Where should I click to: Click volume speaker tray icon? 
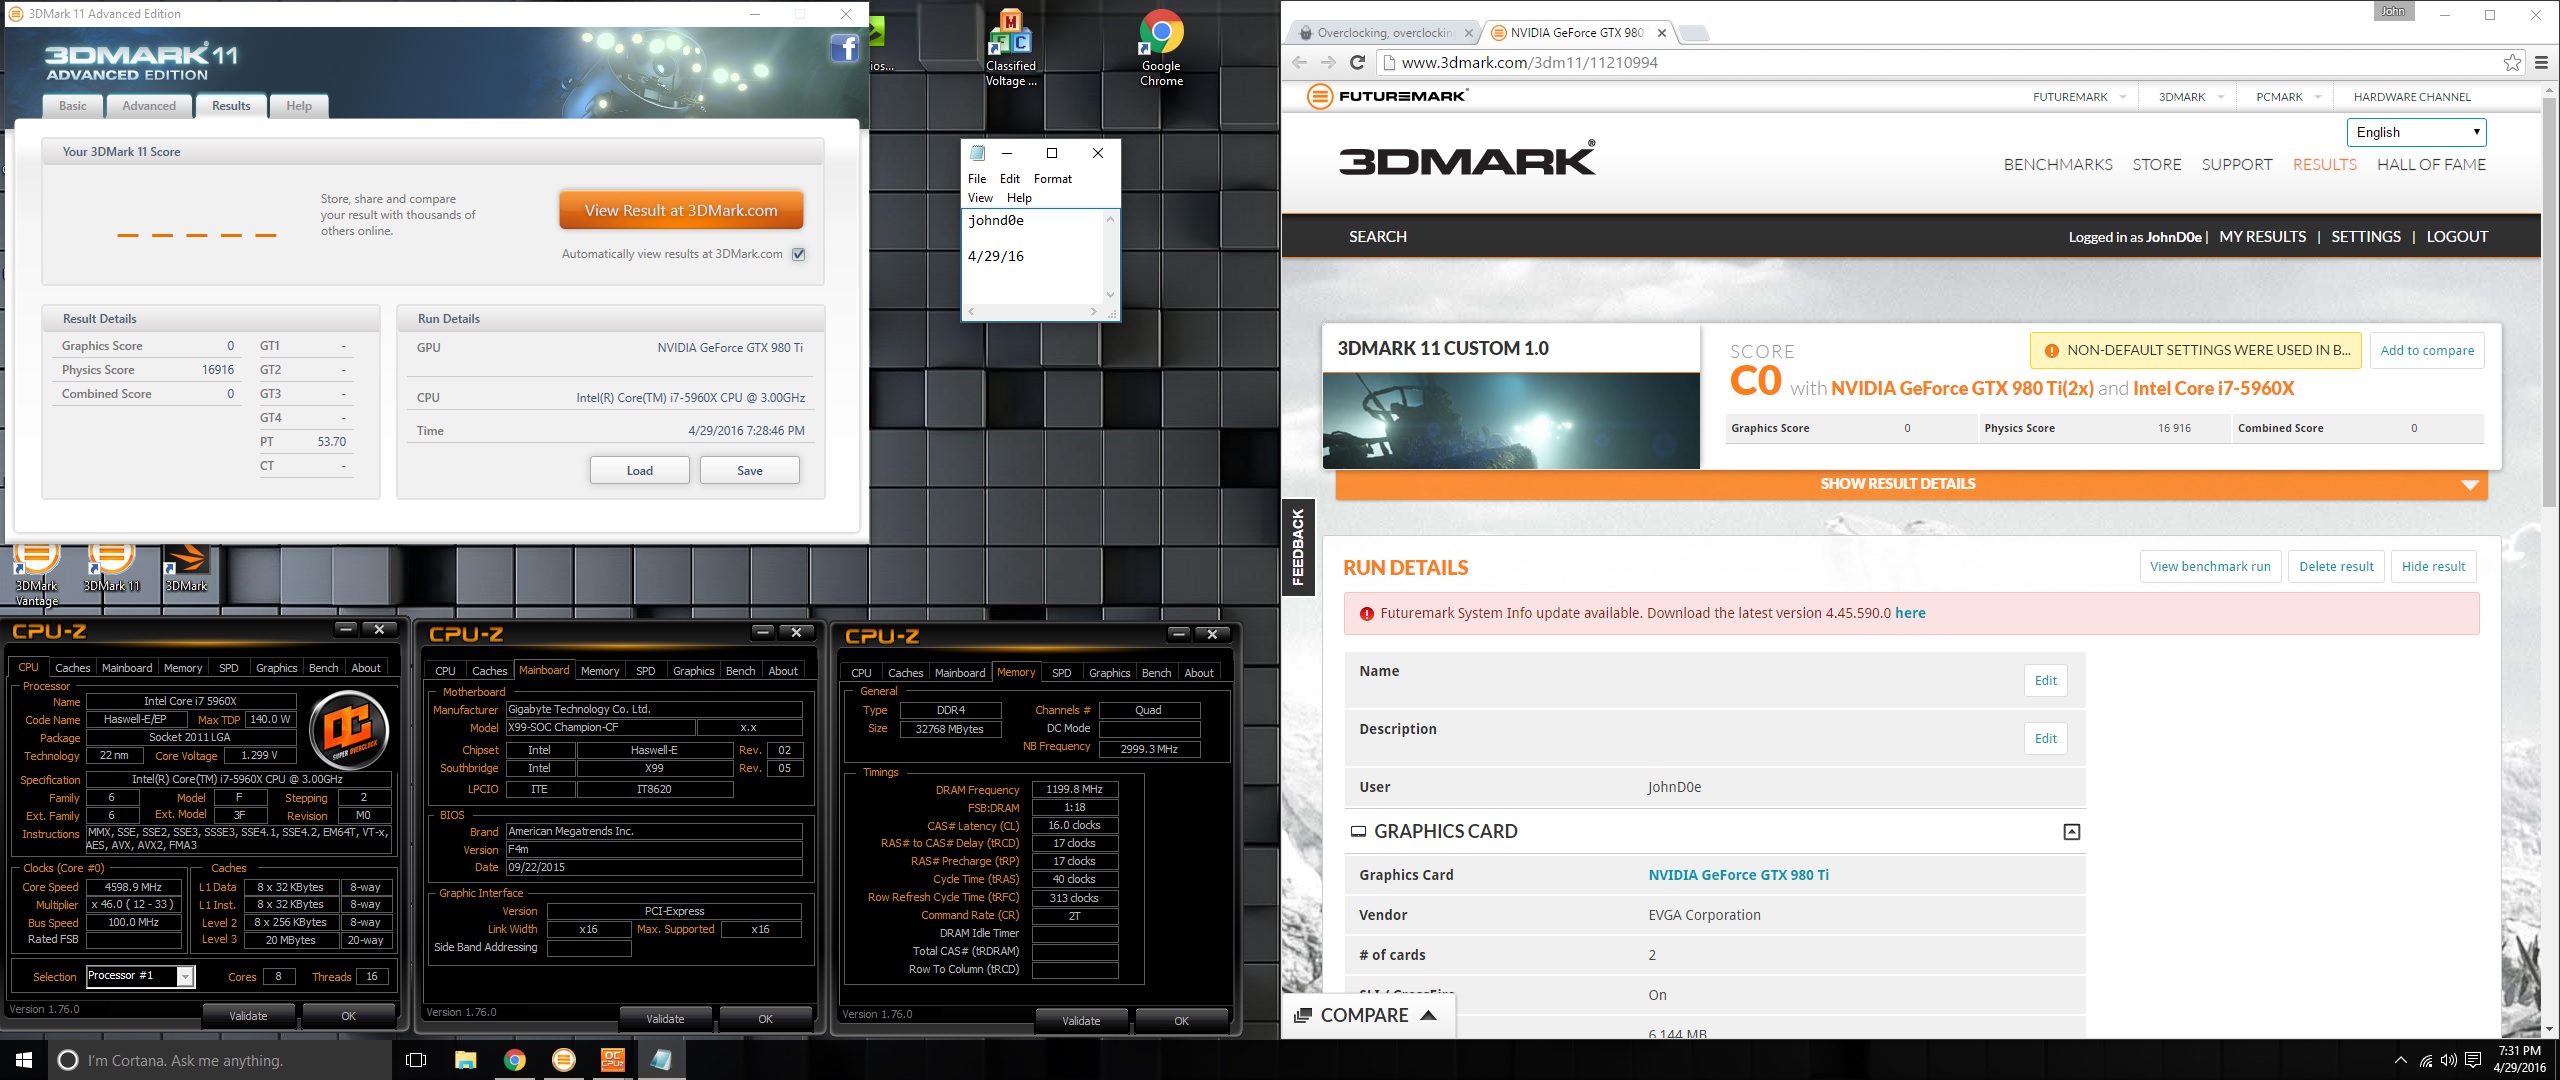2449,1060
